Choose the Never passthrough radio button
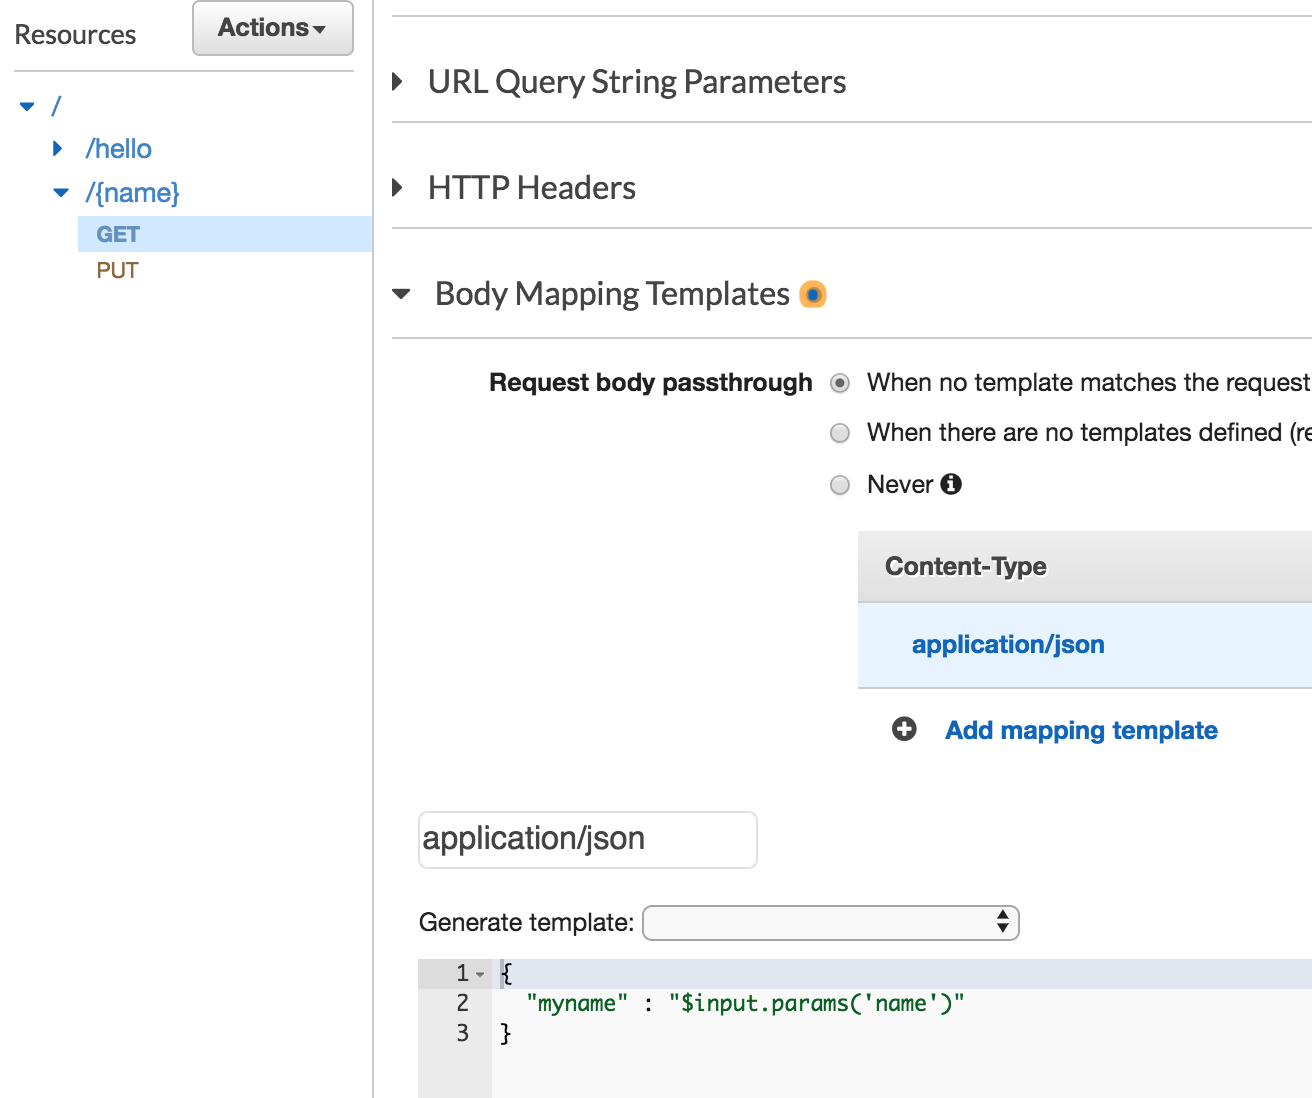This screenshot has height=1098, width=1312. (840, 485)
